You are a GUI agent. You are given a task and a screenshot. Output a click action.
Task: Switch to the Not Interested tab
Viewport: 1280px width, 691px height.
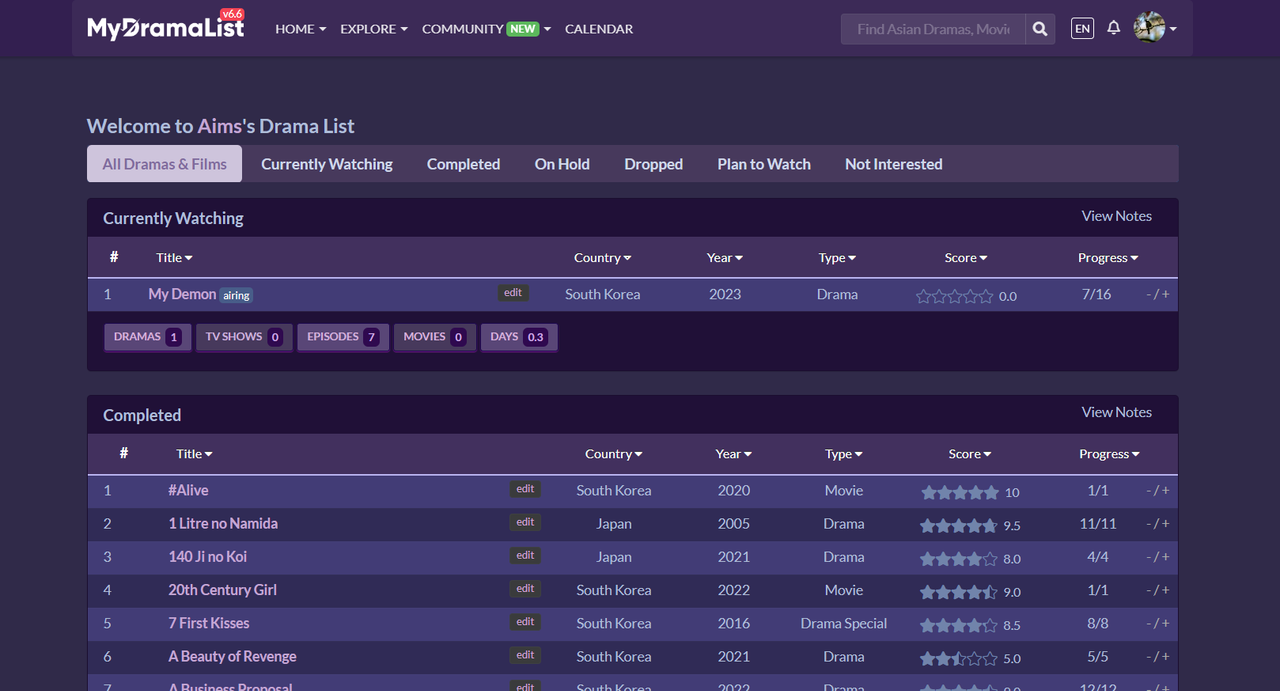click(894, 164)
